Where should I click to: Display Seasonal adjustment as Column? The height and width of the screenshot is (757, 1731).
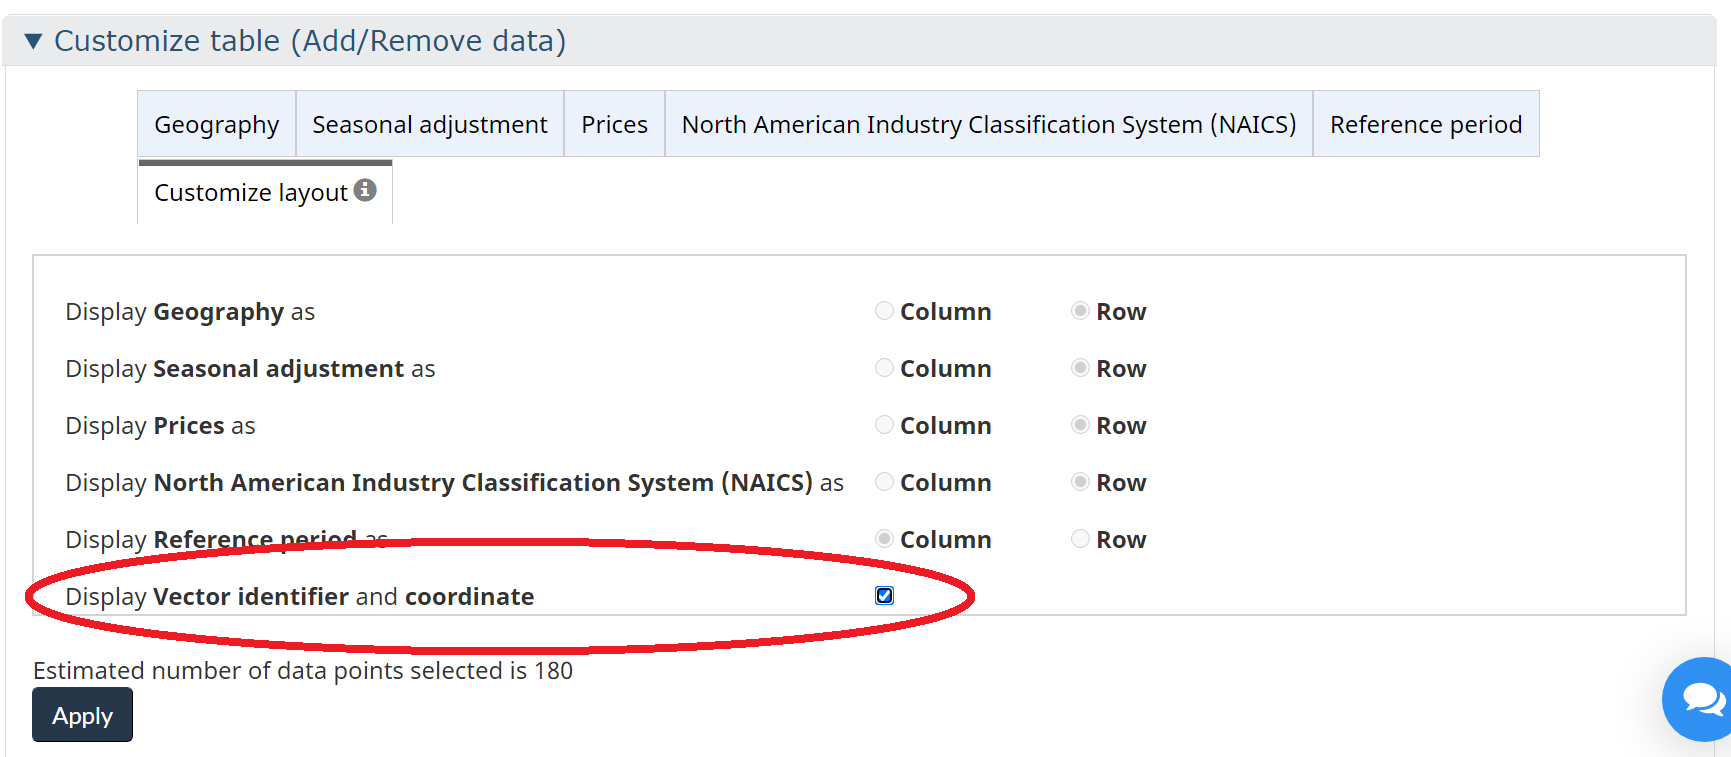[x=884, y=368]
